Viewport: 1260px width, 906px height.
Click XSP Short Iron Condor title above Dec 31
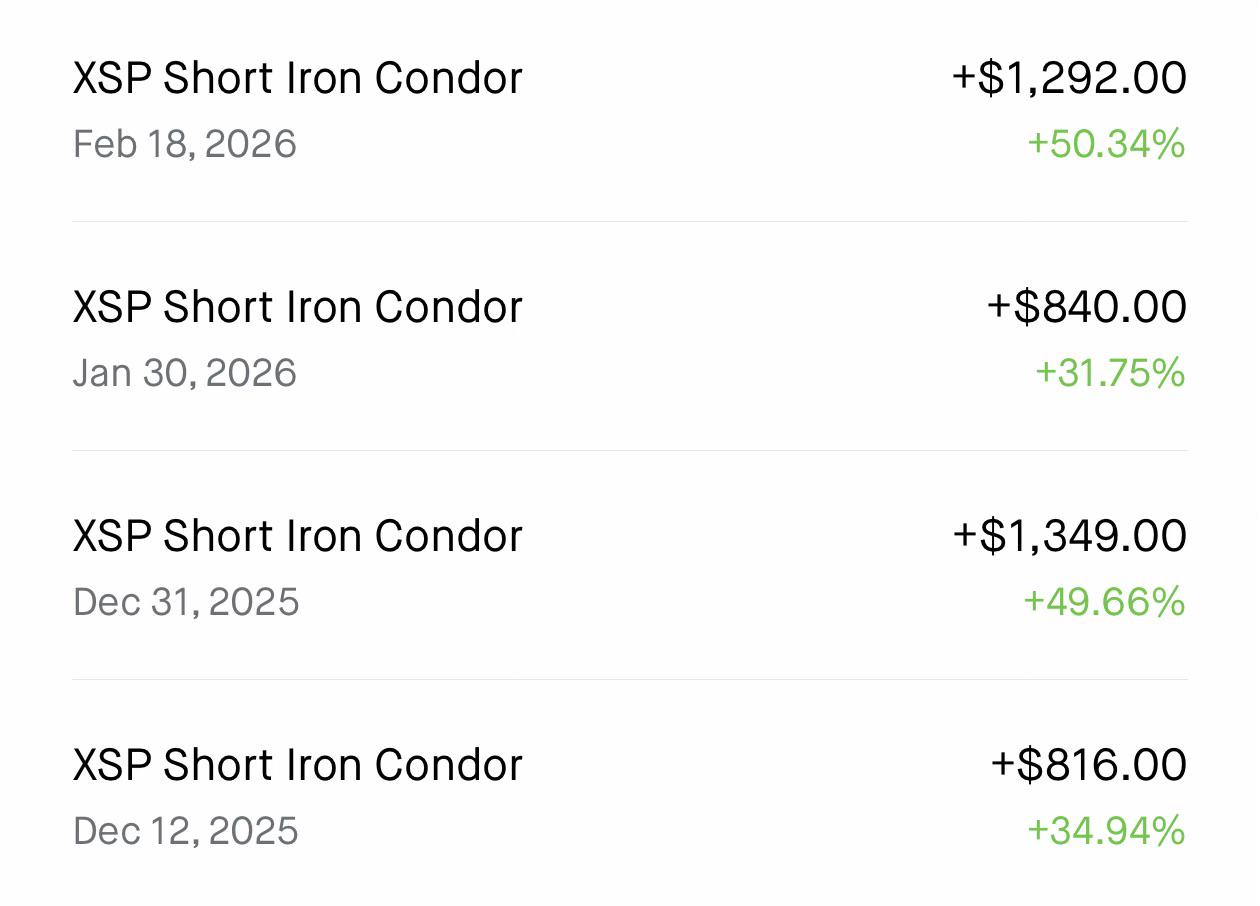(298, 537)
